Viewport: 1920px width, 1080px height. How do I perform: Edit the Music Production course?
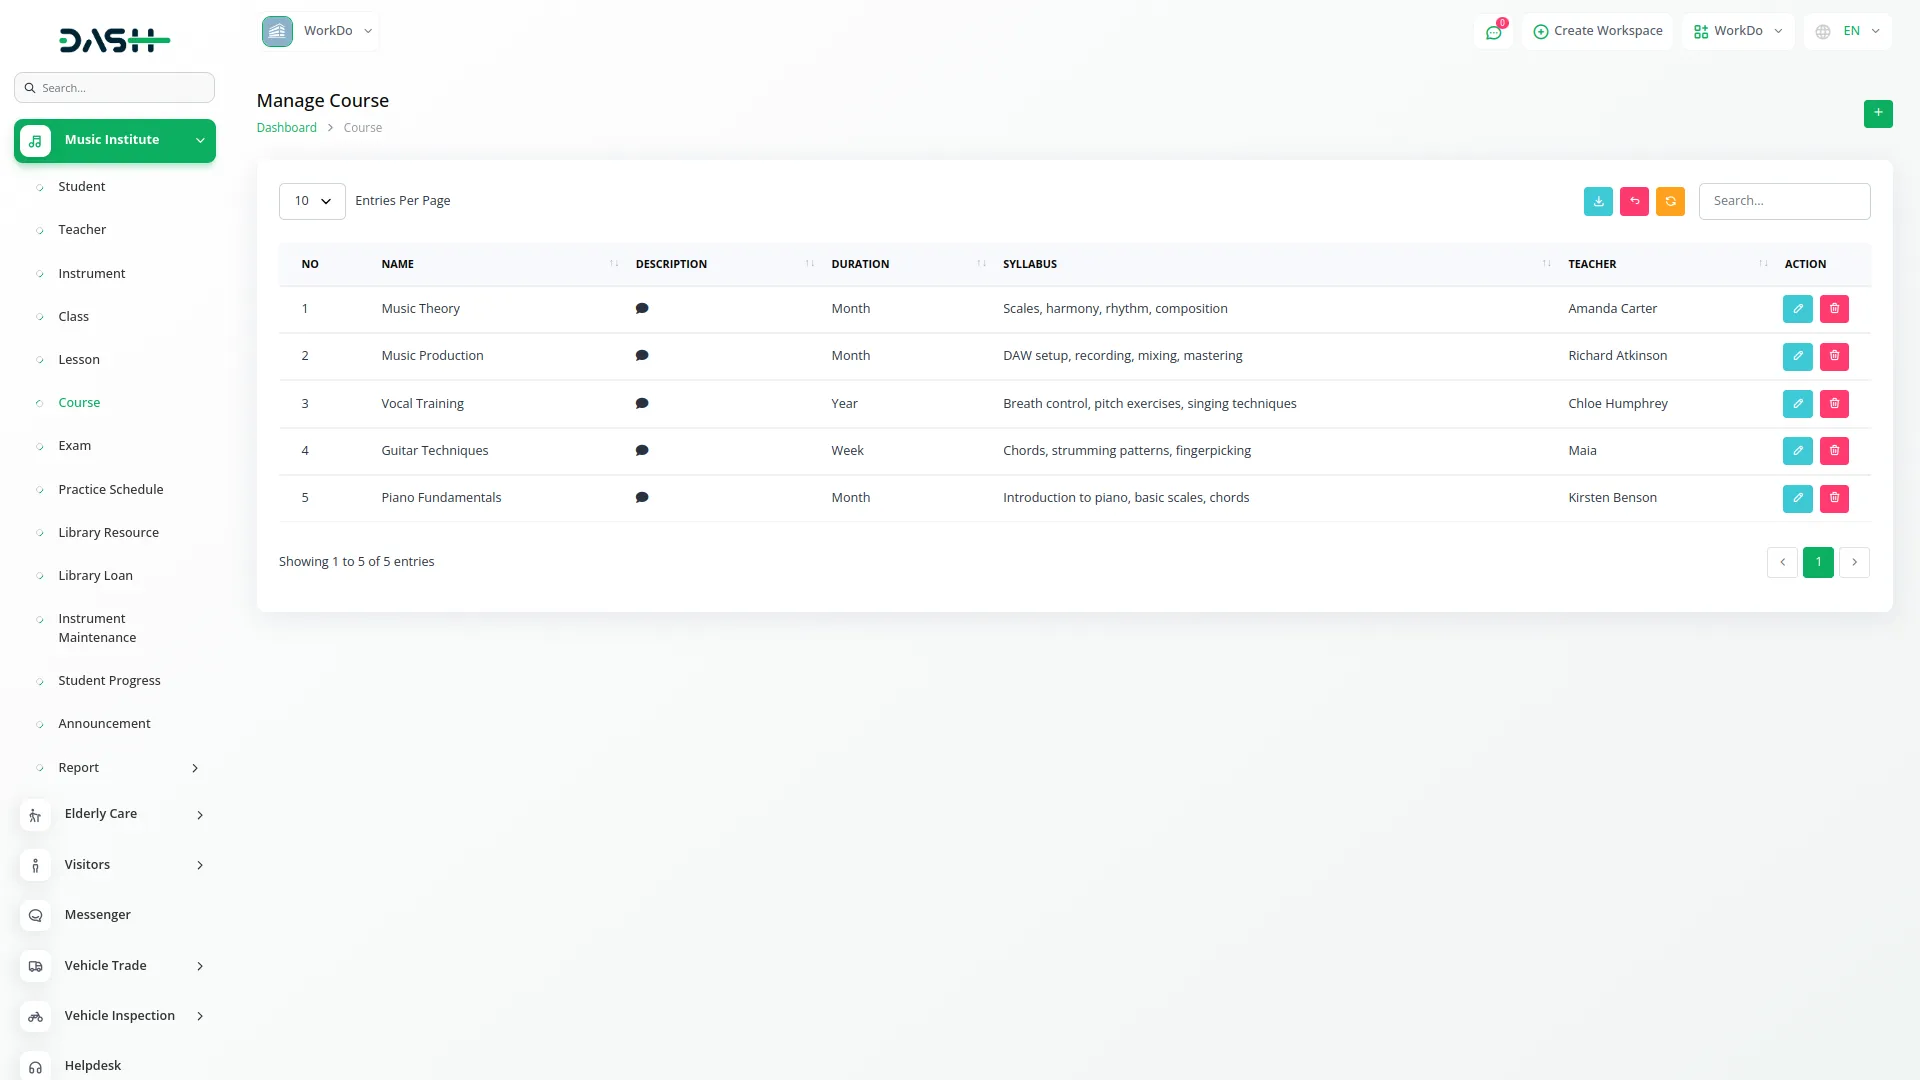(1797, 356)
